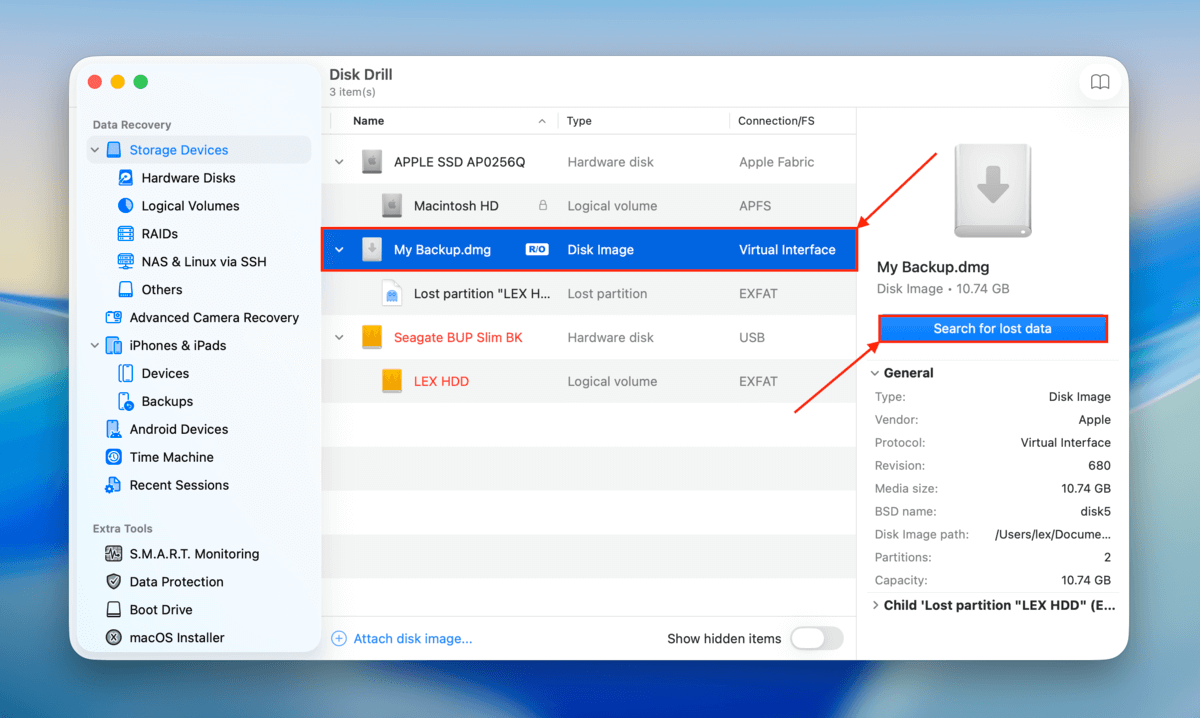This screenshot has width=1200, height=718.
Task: Open the Advanced Camera Recovery section
Action: click(x=214, y=317)
